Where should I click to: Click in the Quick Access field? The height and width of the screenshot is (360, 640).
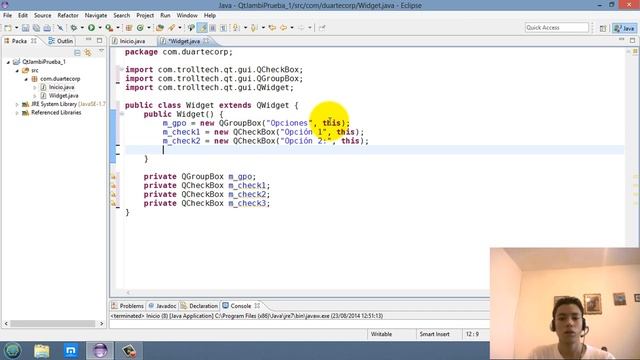(556, 28)
